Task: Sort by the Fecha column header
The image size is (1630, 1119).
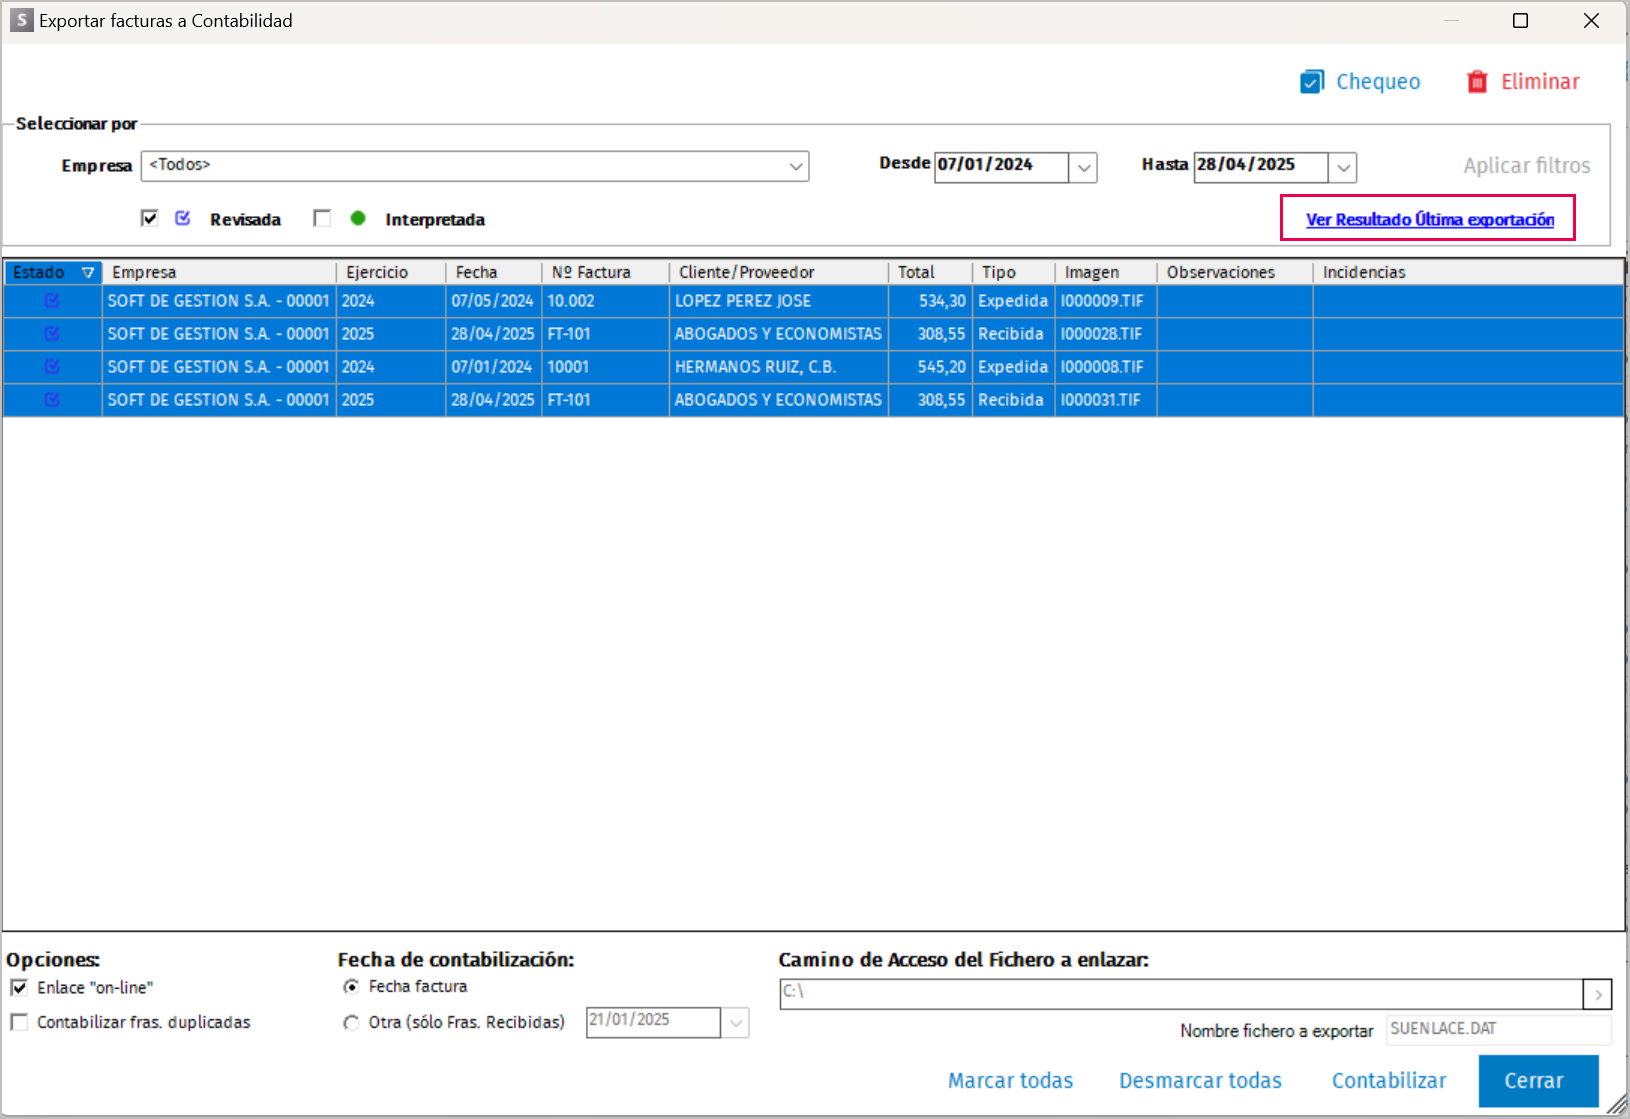Action: (494, 272)
